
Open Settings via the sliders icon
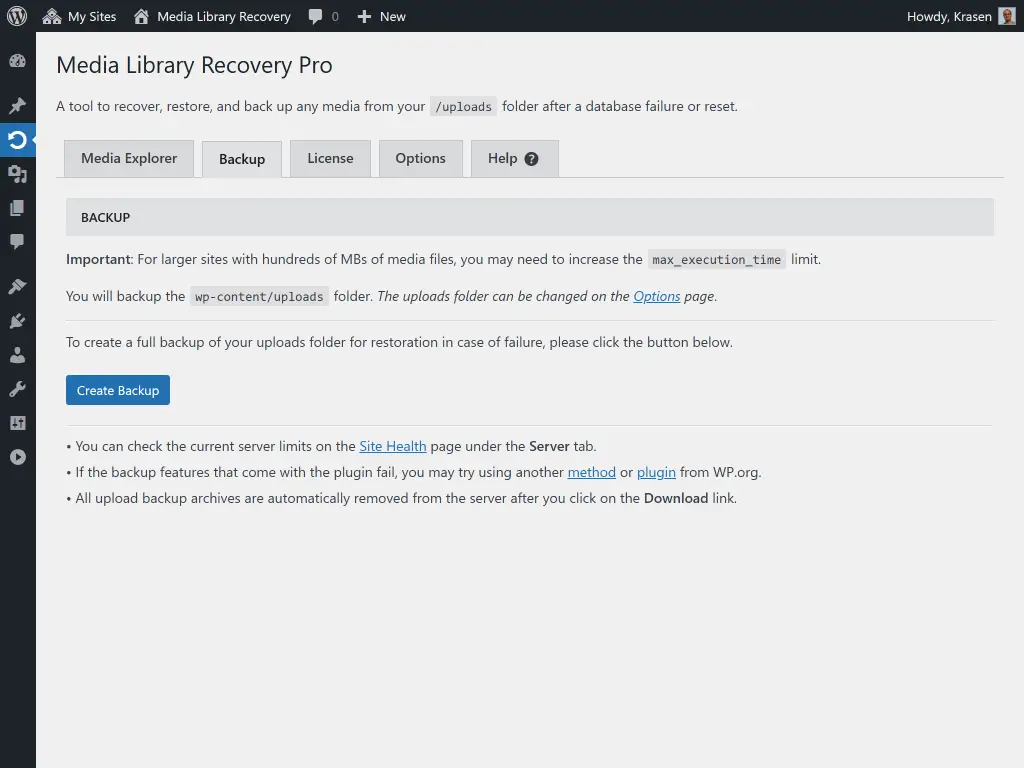click(17, 421)
